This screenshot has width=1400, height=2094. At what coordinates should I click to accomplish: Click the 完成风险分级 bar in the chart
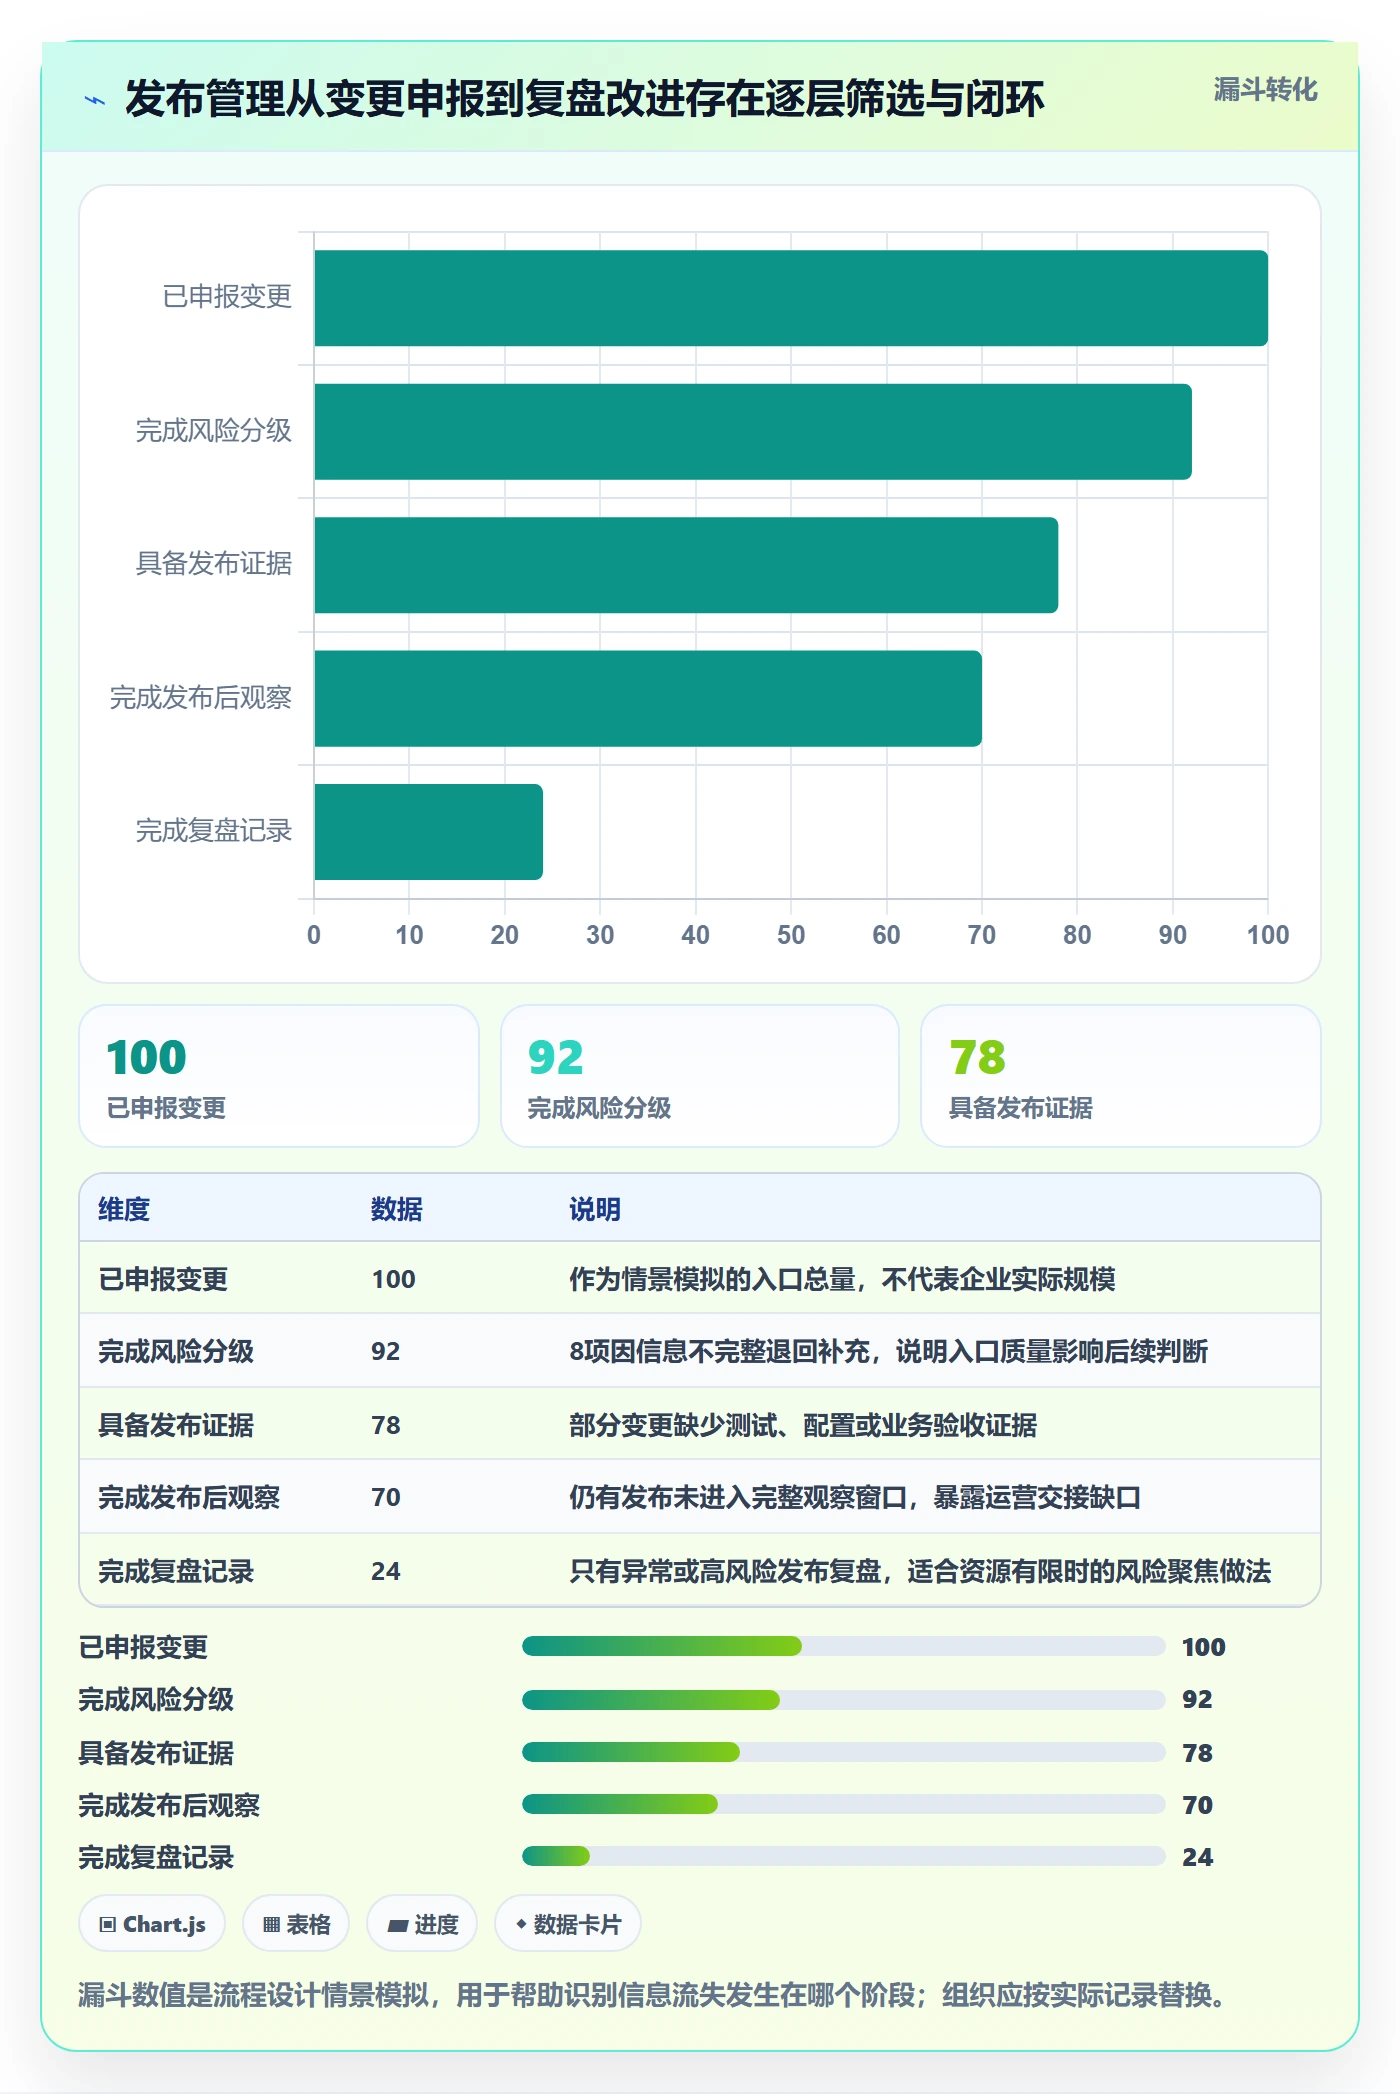tap(753, 432)
